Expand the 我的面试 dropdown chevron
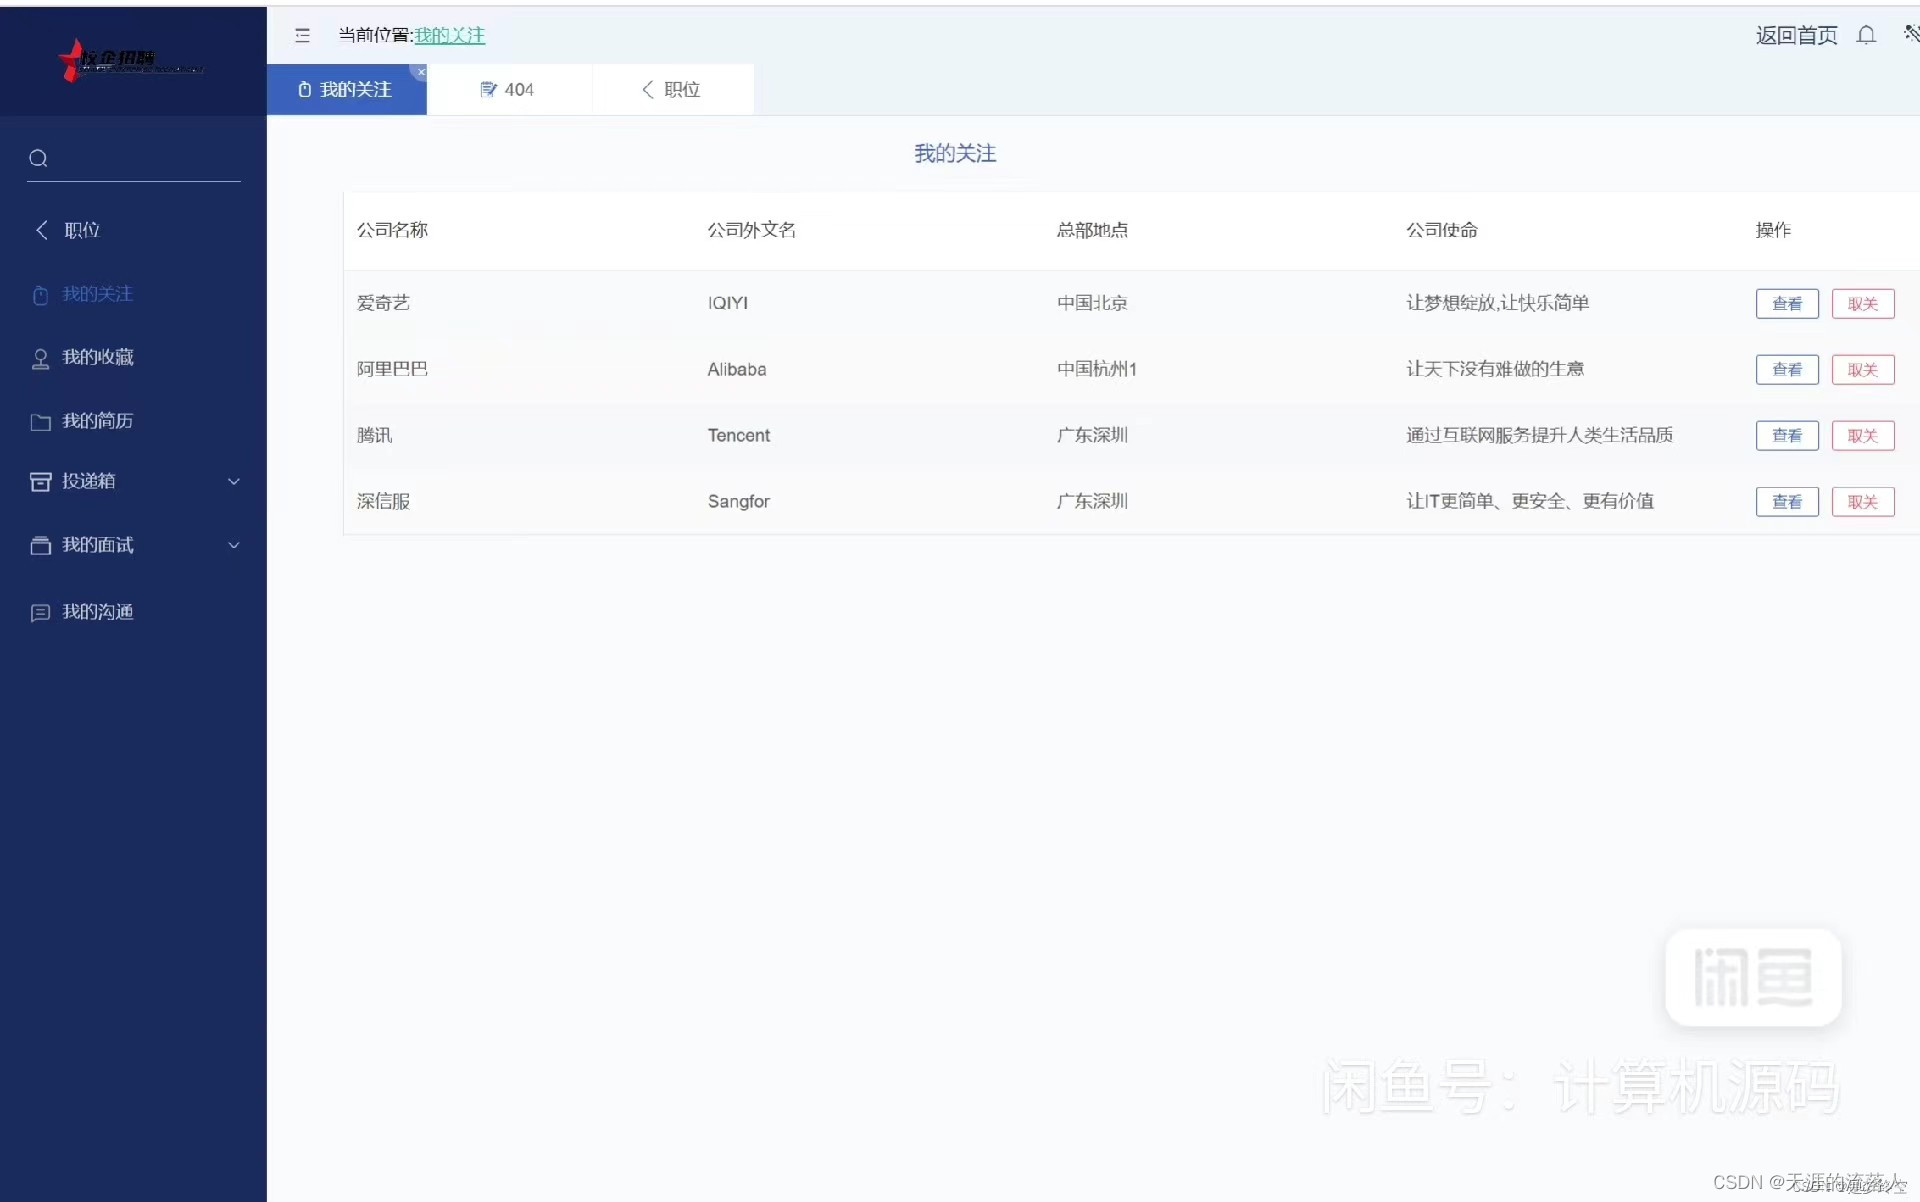 click(x=233, y=545)
